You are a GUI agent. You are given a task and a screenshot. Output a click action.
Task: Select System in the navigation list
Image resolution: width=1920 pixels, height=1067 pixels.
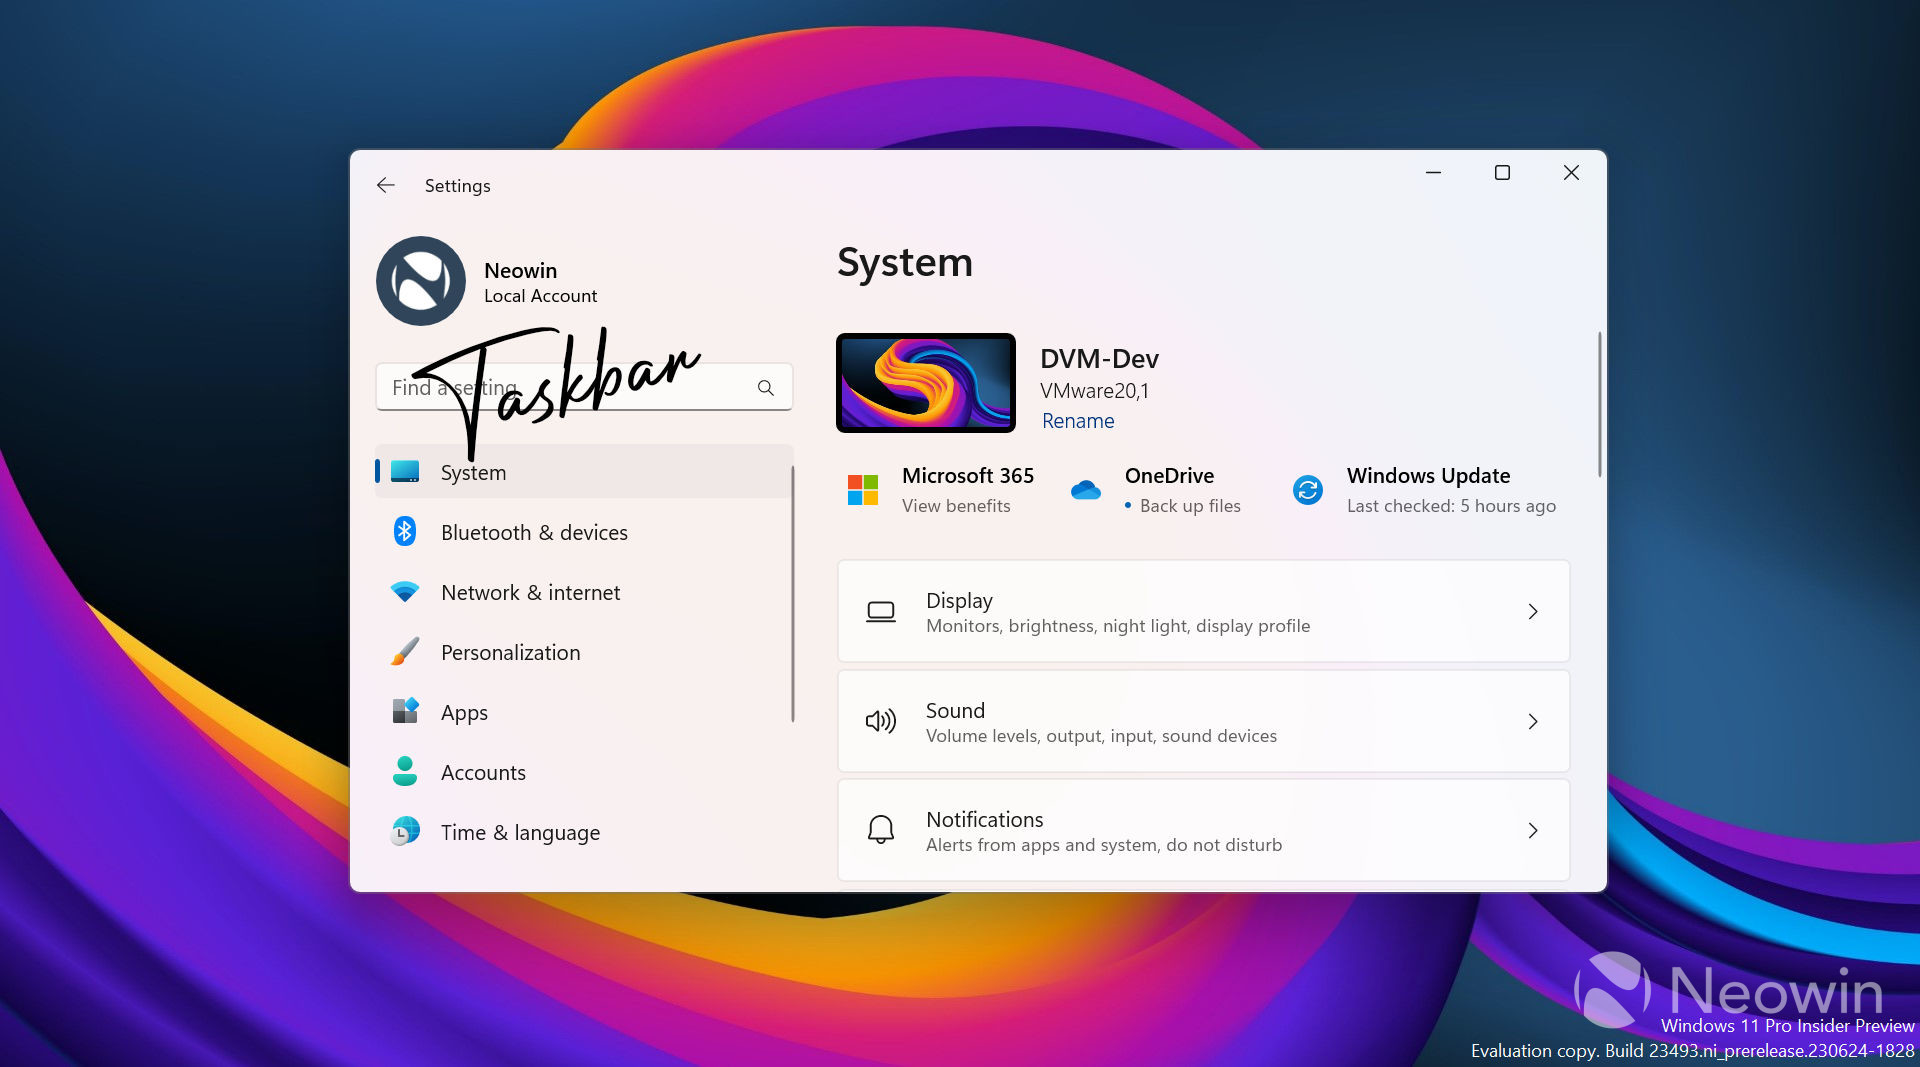[473, 473]
